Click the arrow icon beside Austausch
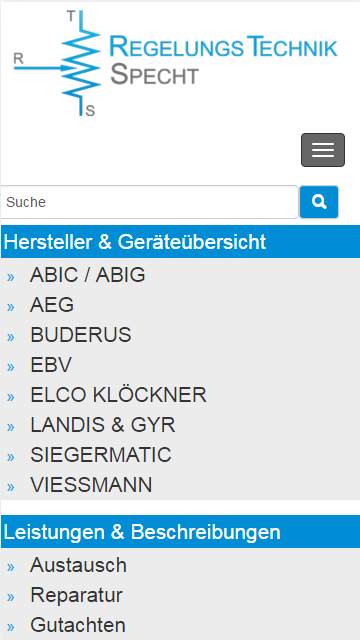Image resolution: width=360 pixels, height=640 pixels. point(11,567)
